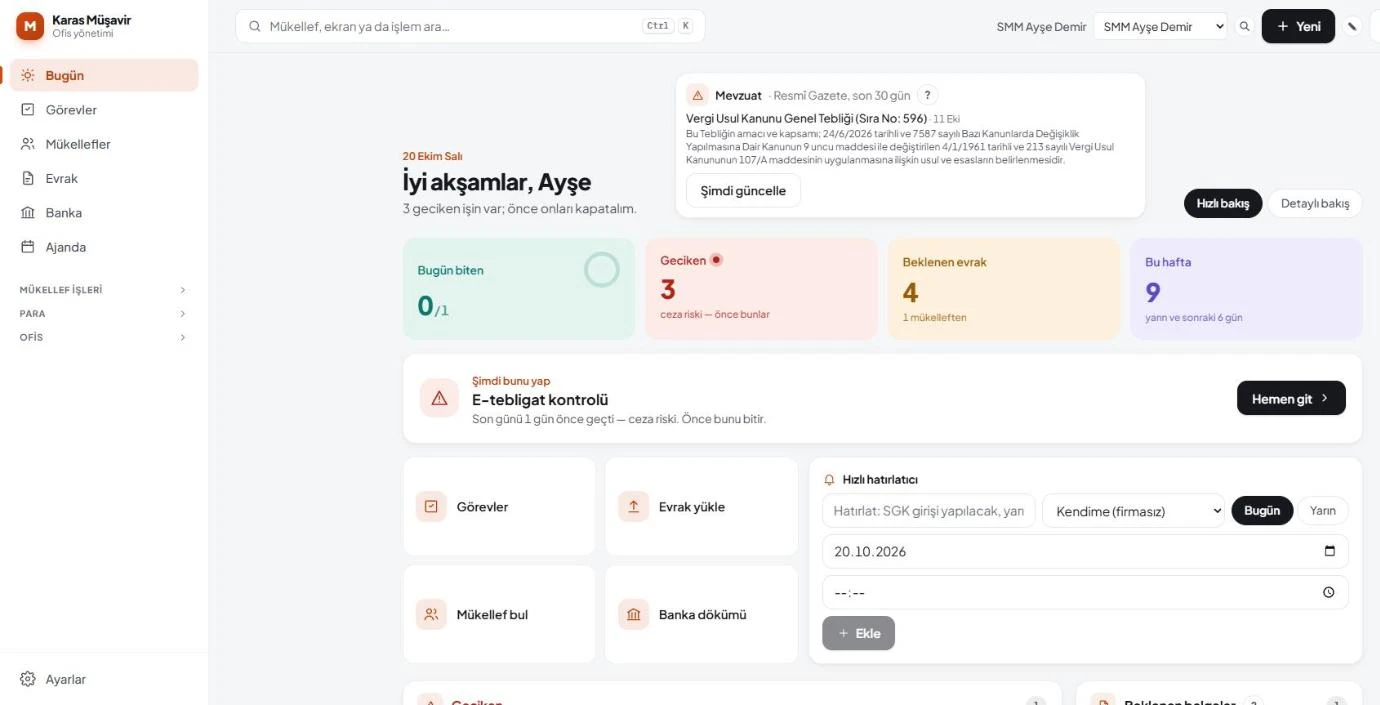This screenshot has width=1380, height=705.
Task: Click the E-tebligat kontrolü warning icon
Action: coord(439,398)
